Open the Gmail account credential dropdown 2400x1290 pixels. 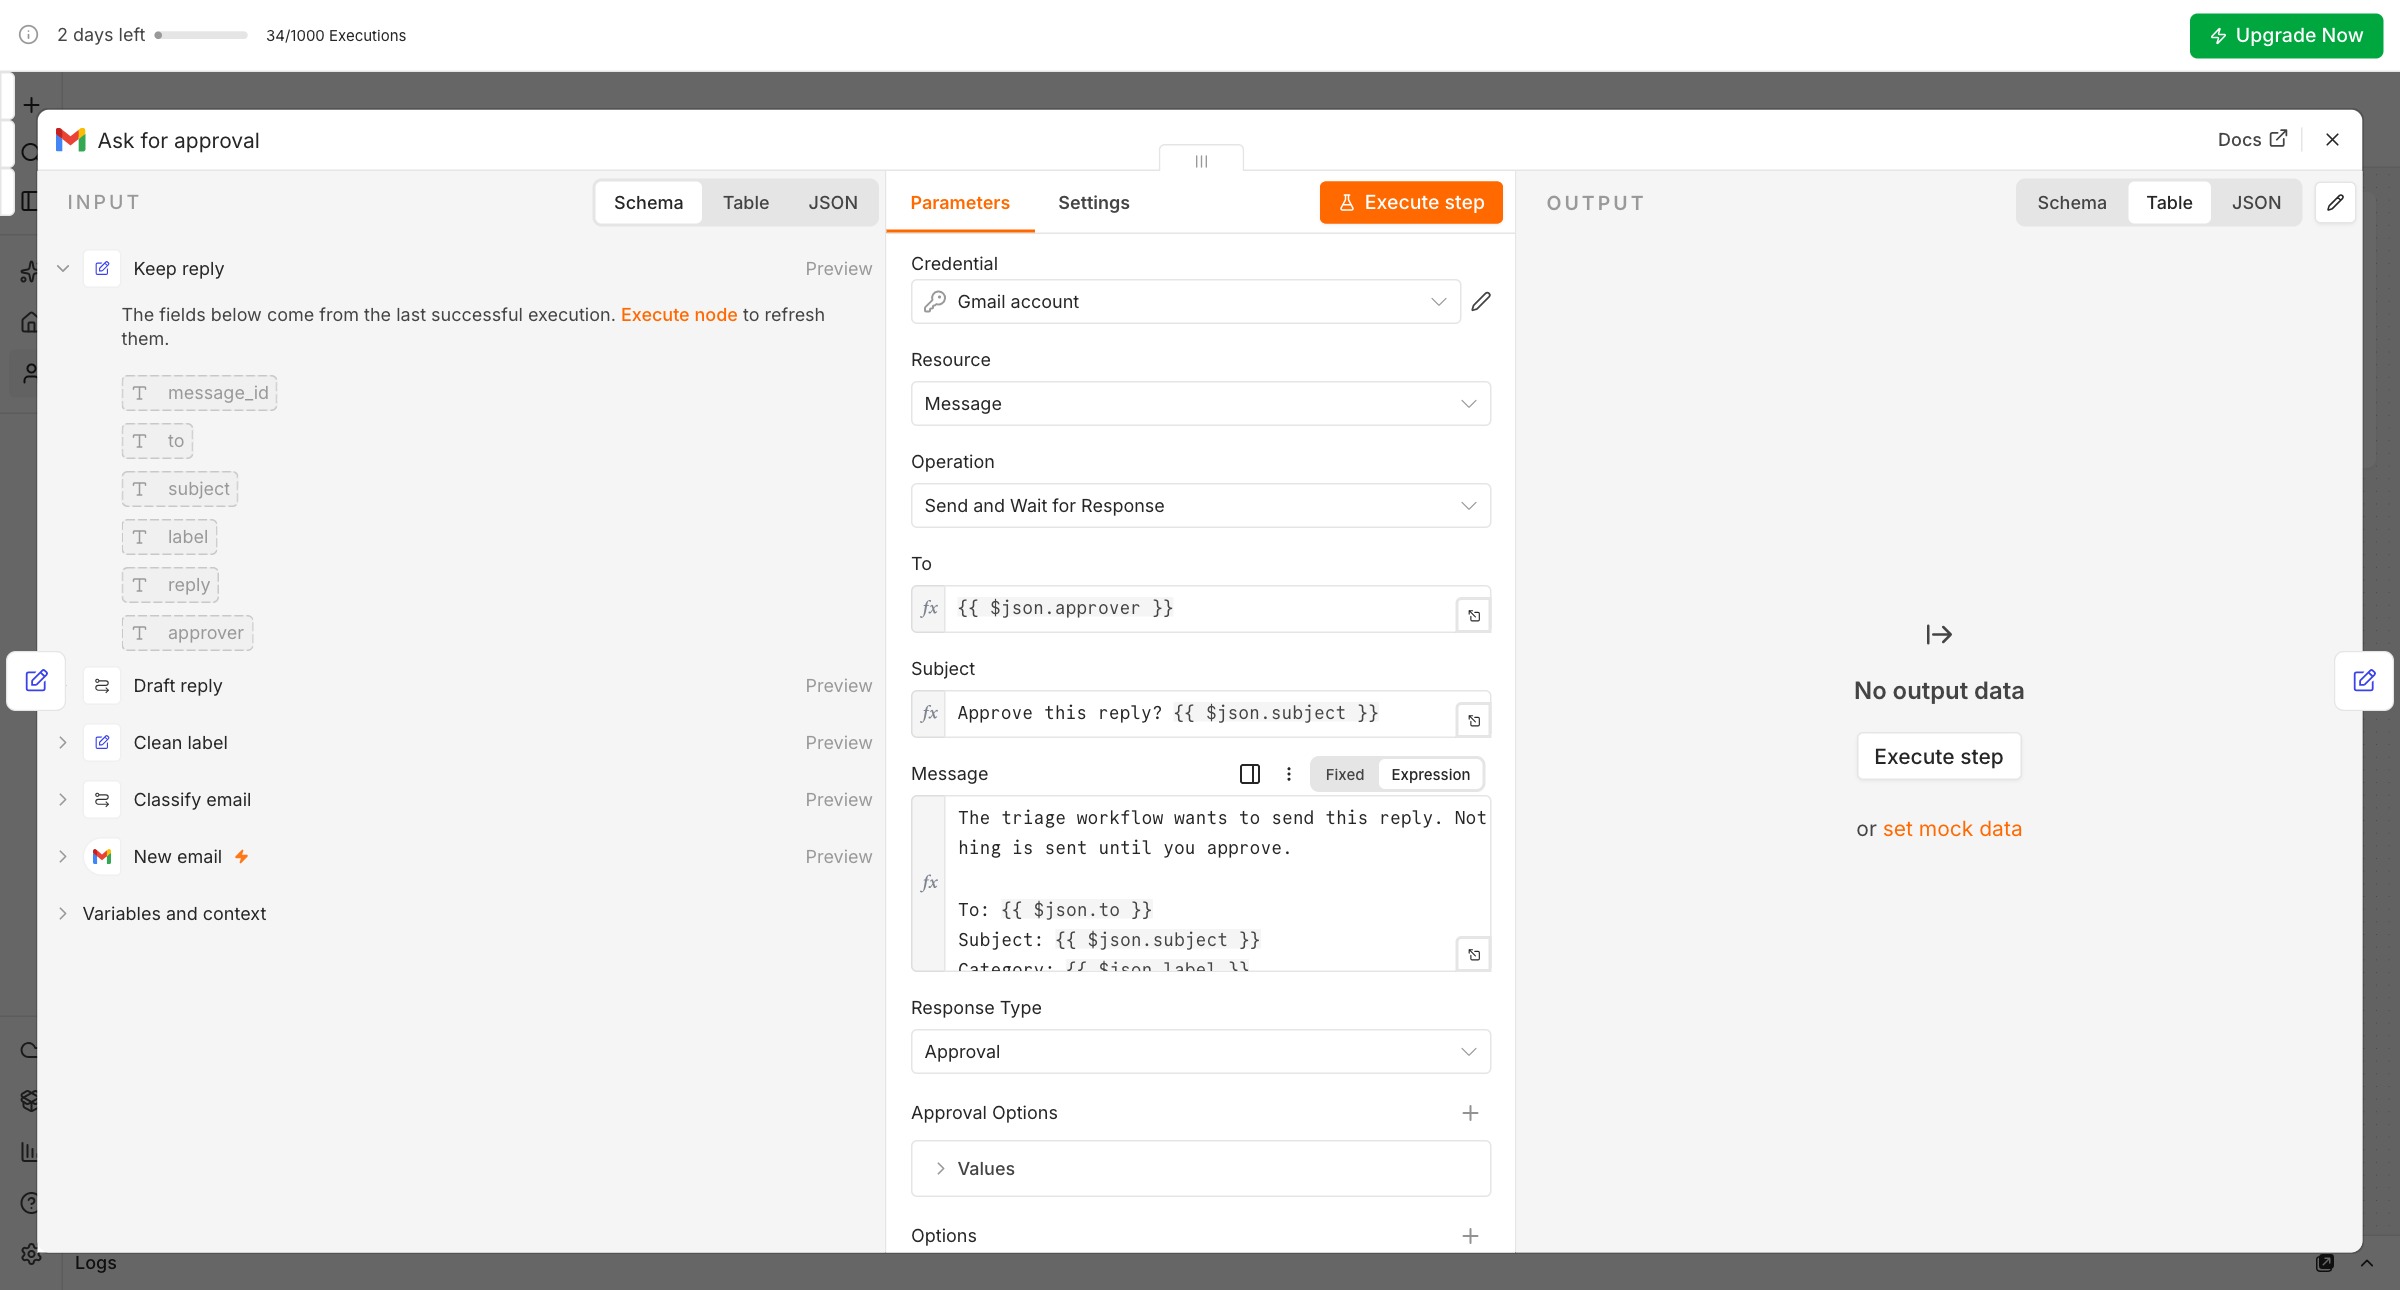pos(1185,301)
